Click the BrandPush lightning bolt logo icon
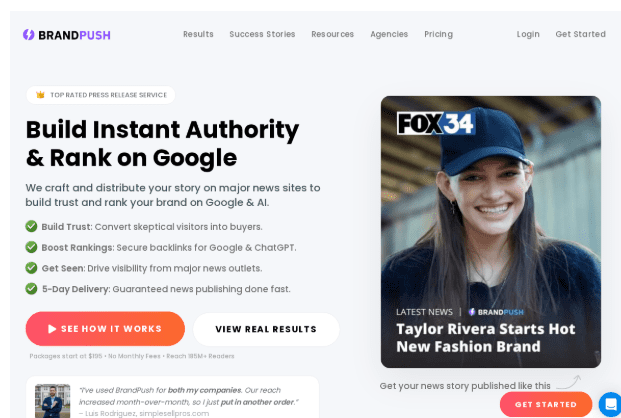Image resolution: width=621 pixels, height=418 pixels. click(x=29, y=35)
